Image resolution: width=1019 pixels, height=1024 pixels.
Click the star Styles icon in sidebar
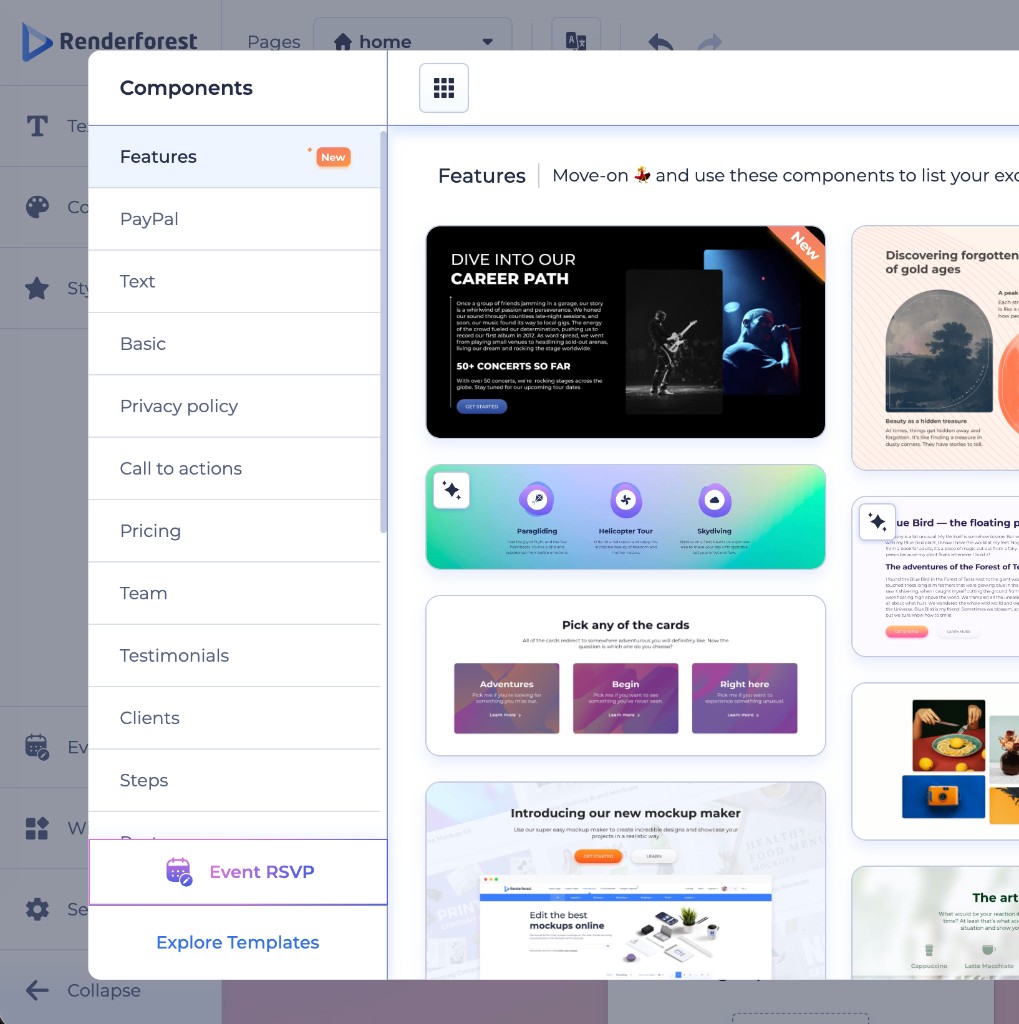pyautogui.click(x=37, y=288)
